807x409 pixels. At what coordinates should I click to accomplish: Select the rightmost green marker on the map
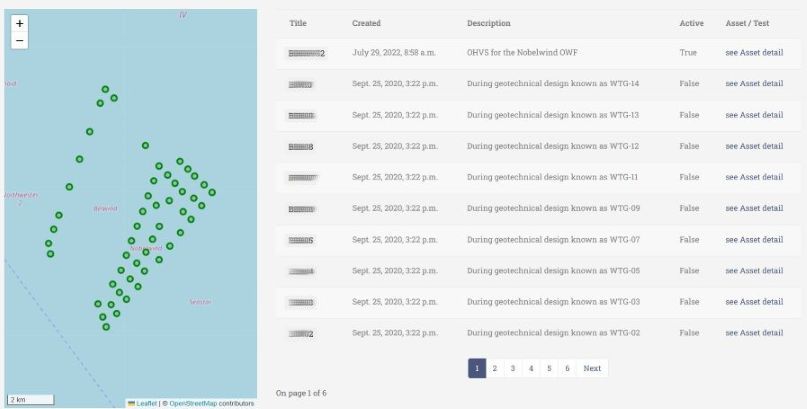[212, 192]
